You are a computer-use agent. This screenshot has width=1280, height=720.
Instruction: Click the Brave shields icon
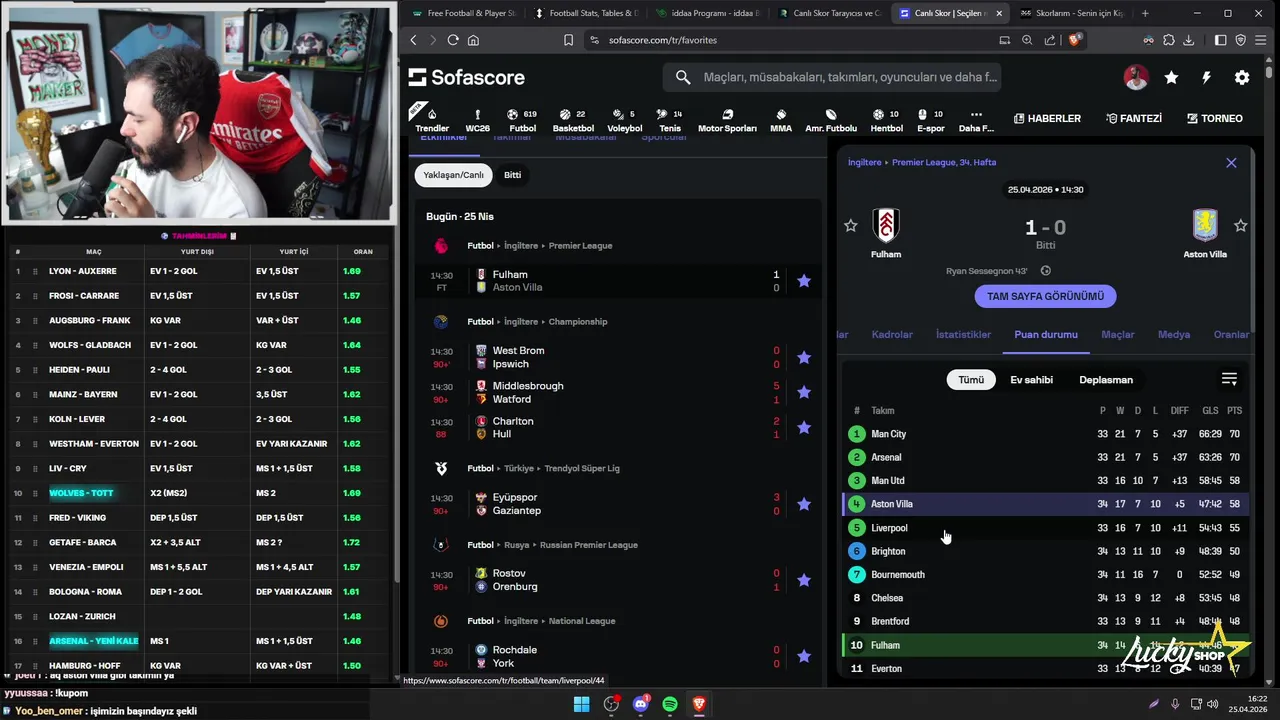[1075, 40]
